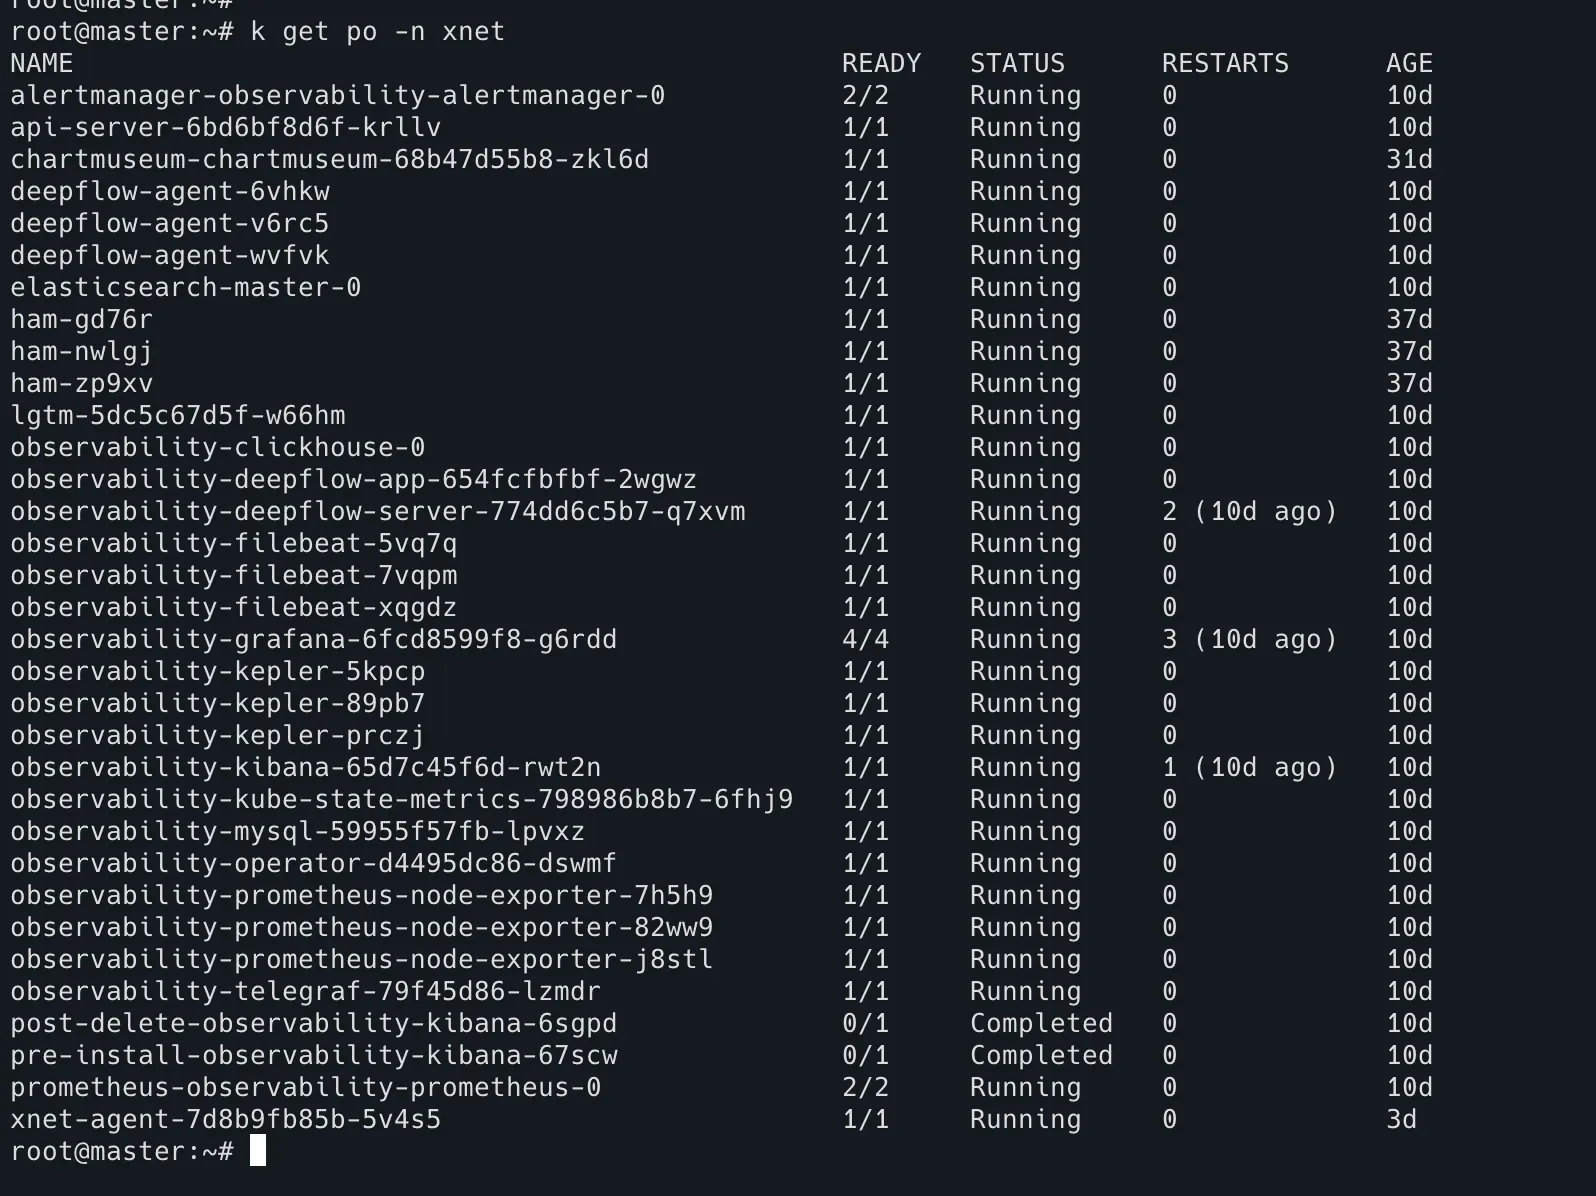Click pod name prometheus-observability-prometheus-0
The height and width of the screenshot is (1196, 1596).
pyautogui.click(x=306, y=1087)
